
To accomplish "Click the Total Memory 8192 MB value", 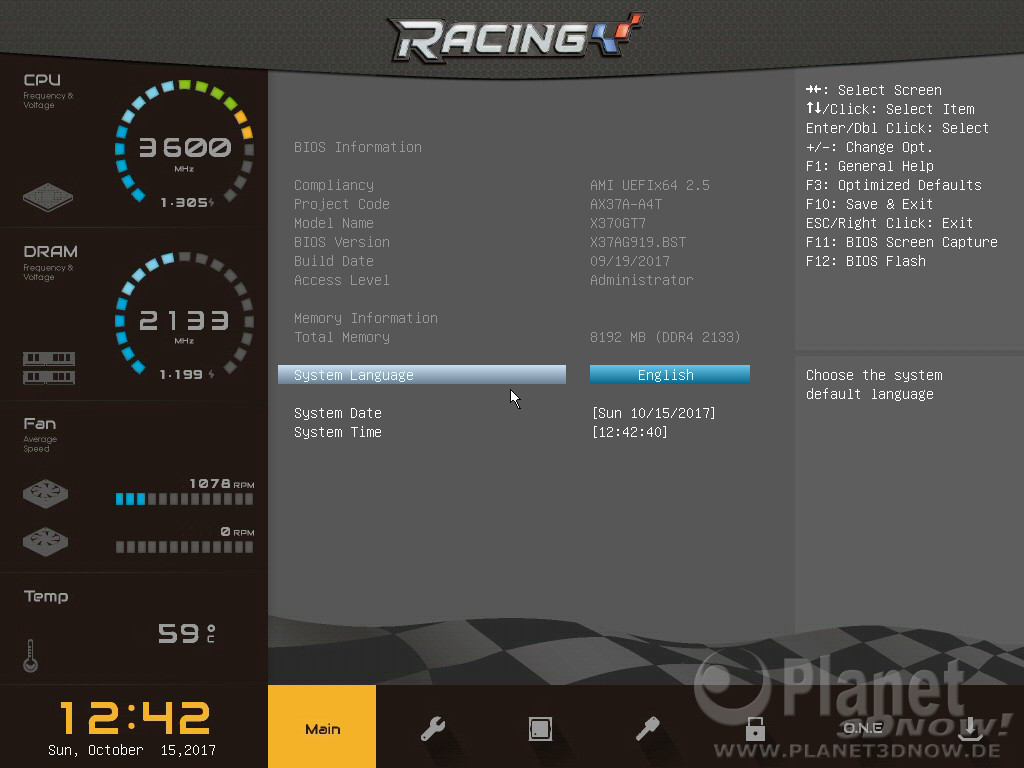I will tap(665, 338).
